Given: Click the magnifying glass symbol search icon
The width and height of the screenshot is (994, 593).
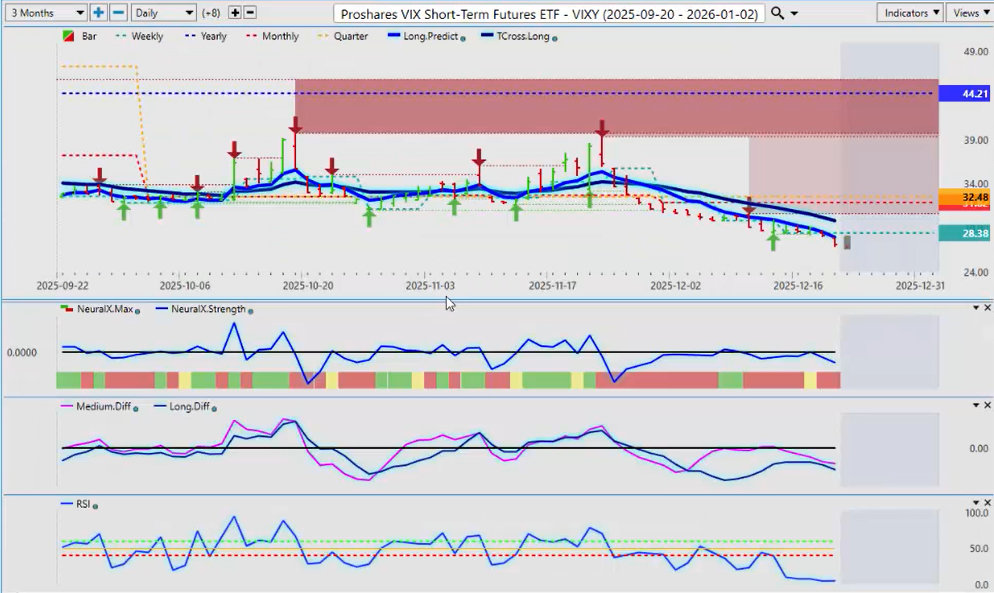Looking at the screenshot, I should tap(776, 13).
